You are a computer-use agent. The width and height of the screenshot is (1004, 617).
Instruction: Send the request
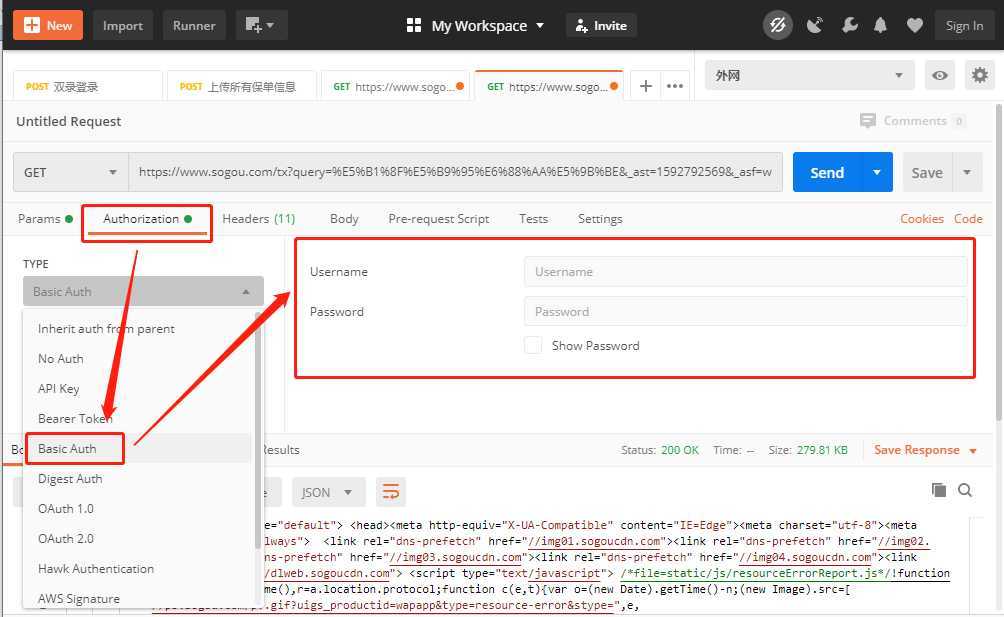(827, 172)
